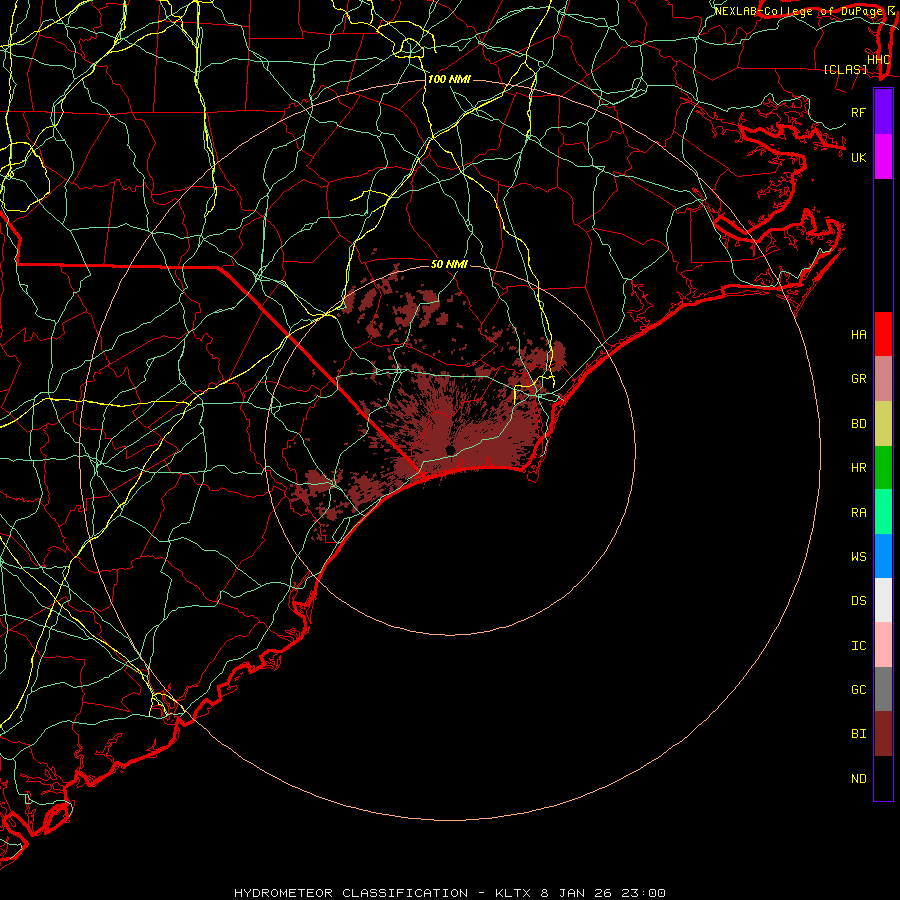Click the BI legend label
The width and height of the screenshot is (900, 900).
coord(859,734)
